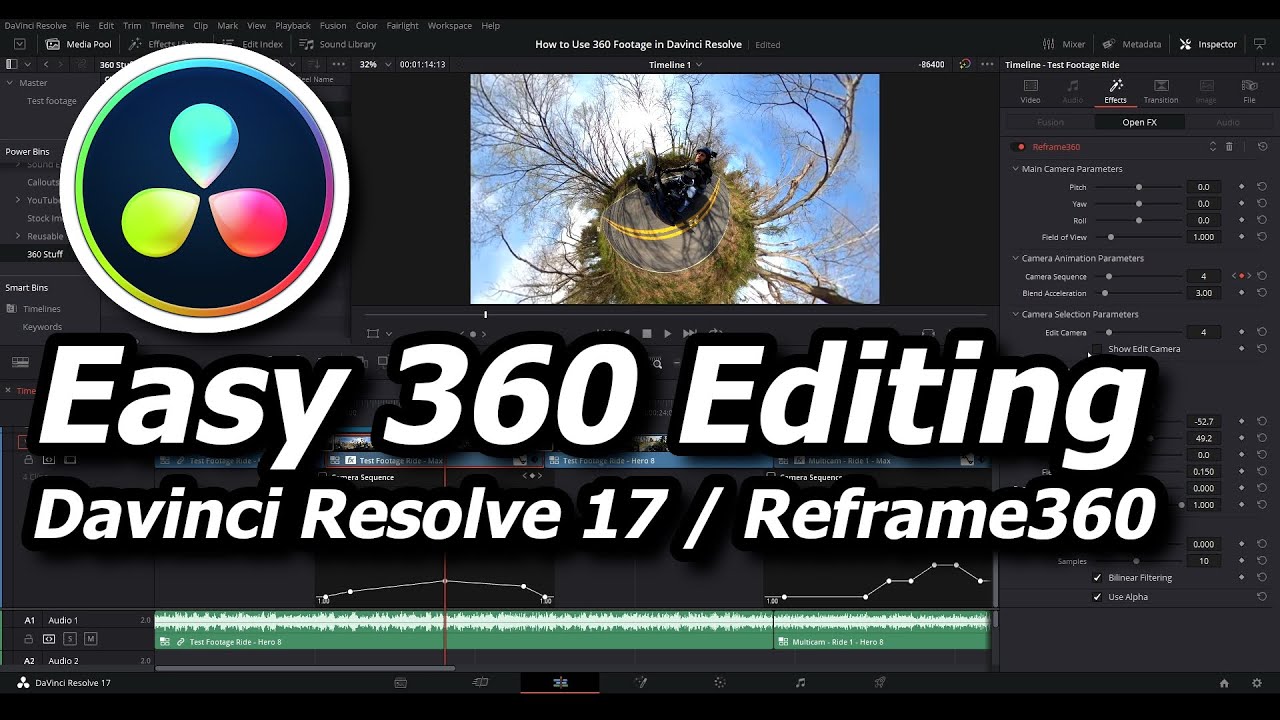Viewport: 1280px width, 720px height.
Task: Collapse Camera Animation Parameters section
Action: (x=1015, y=258)
